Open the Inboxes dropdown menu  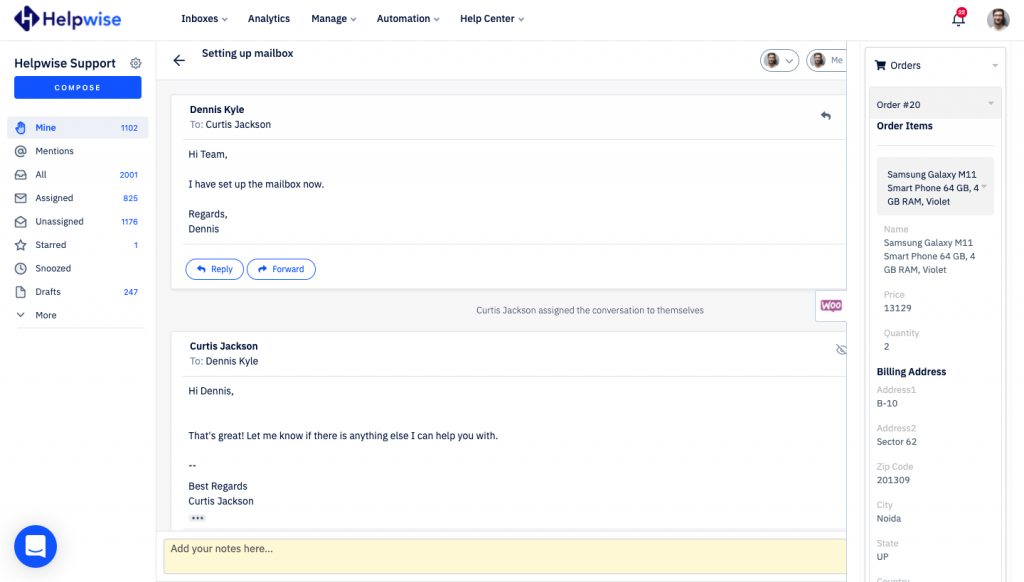pyautogui.click(x=204, y=19)
